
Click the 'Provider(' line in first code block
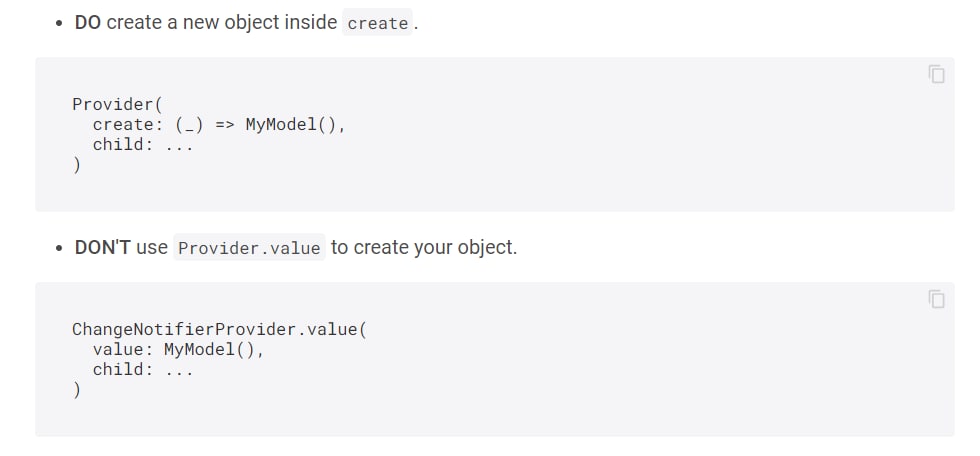point(117,104)
